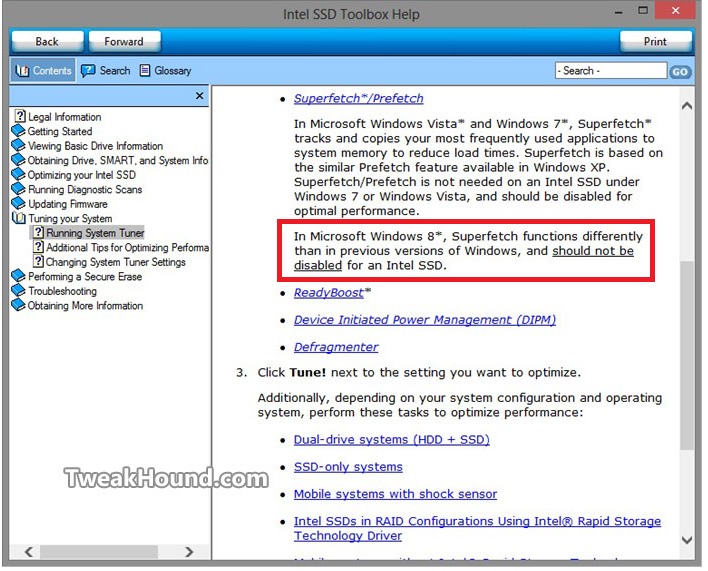Click the Running System Tuner page icon
Image resolution: width=708 pixels, height=571 pixels.
(39, 232)
